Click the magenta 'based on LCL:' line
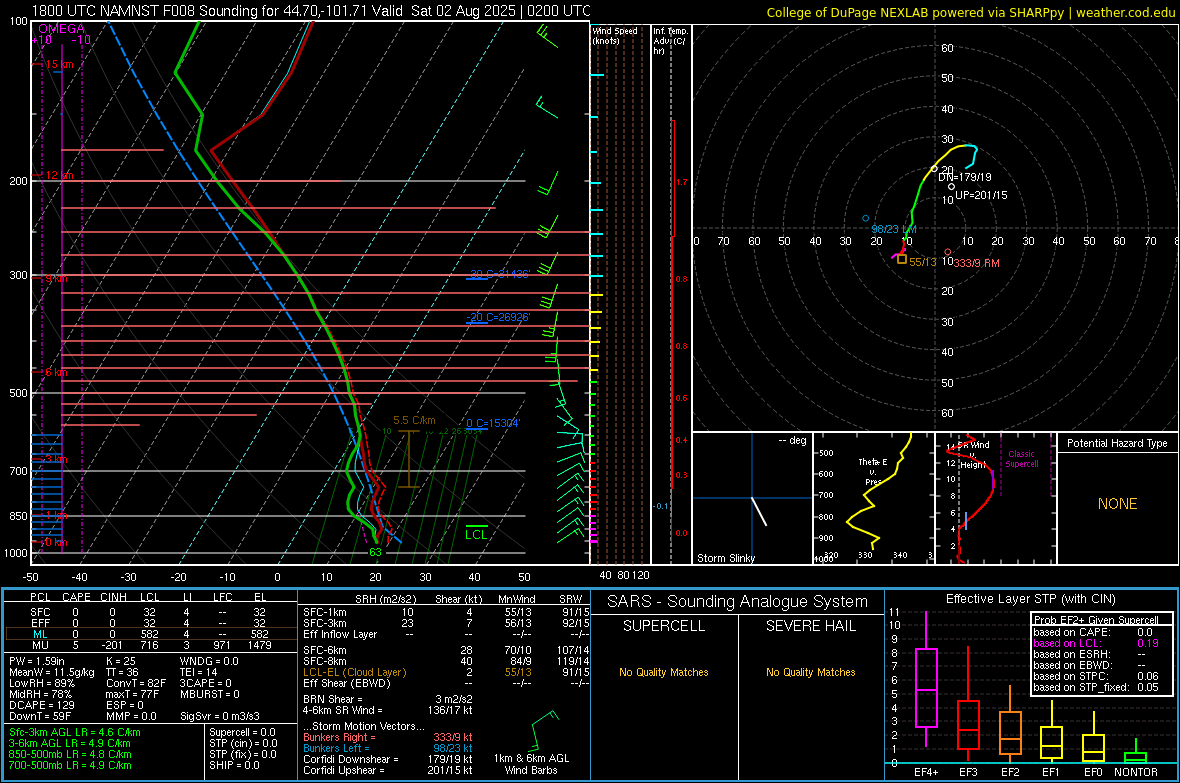Screen dimensions: 1180x783 click(x=1096, y=643)
